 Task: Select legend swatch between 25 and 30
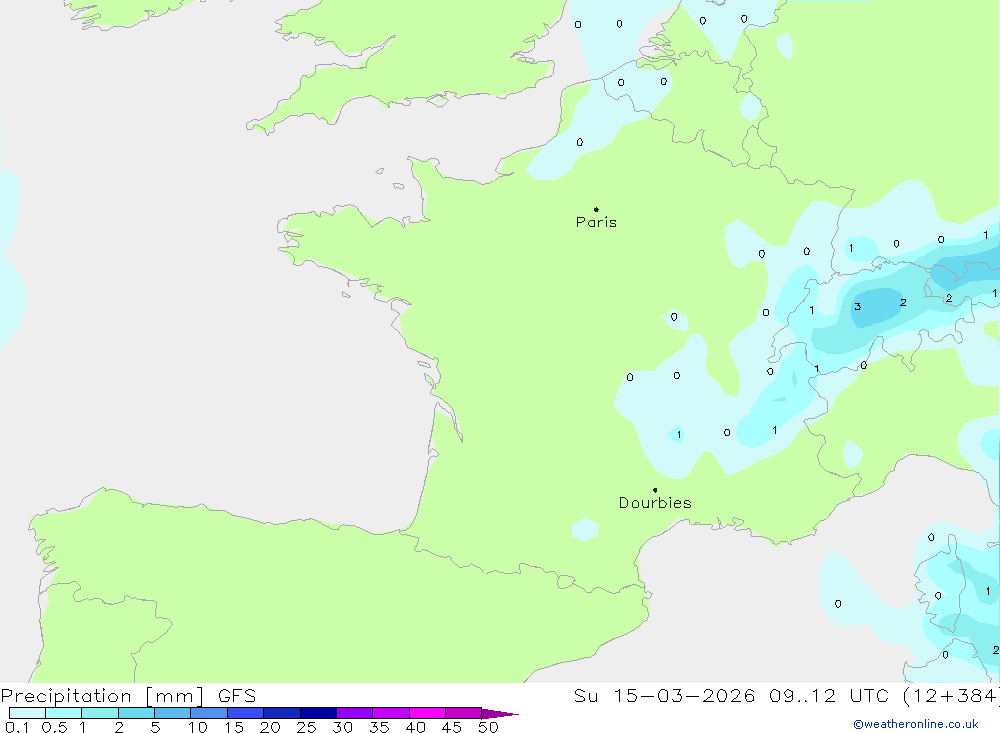coord(318,713)
